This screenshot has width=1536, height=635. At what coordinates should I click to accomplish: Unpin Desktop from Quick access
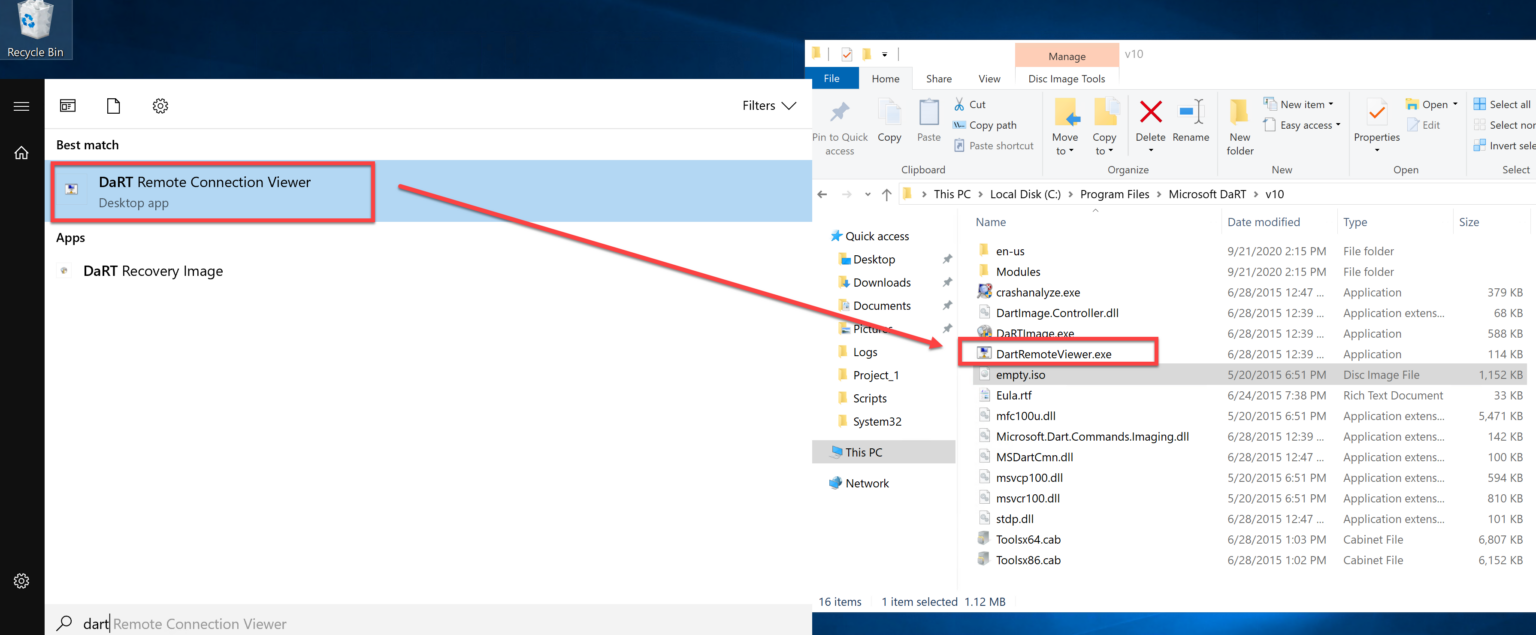click(x=947, y=258)
